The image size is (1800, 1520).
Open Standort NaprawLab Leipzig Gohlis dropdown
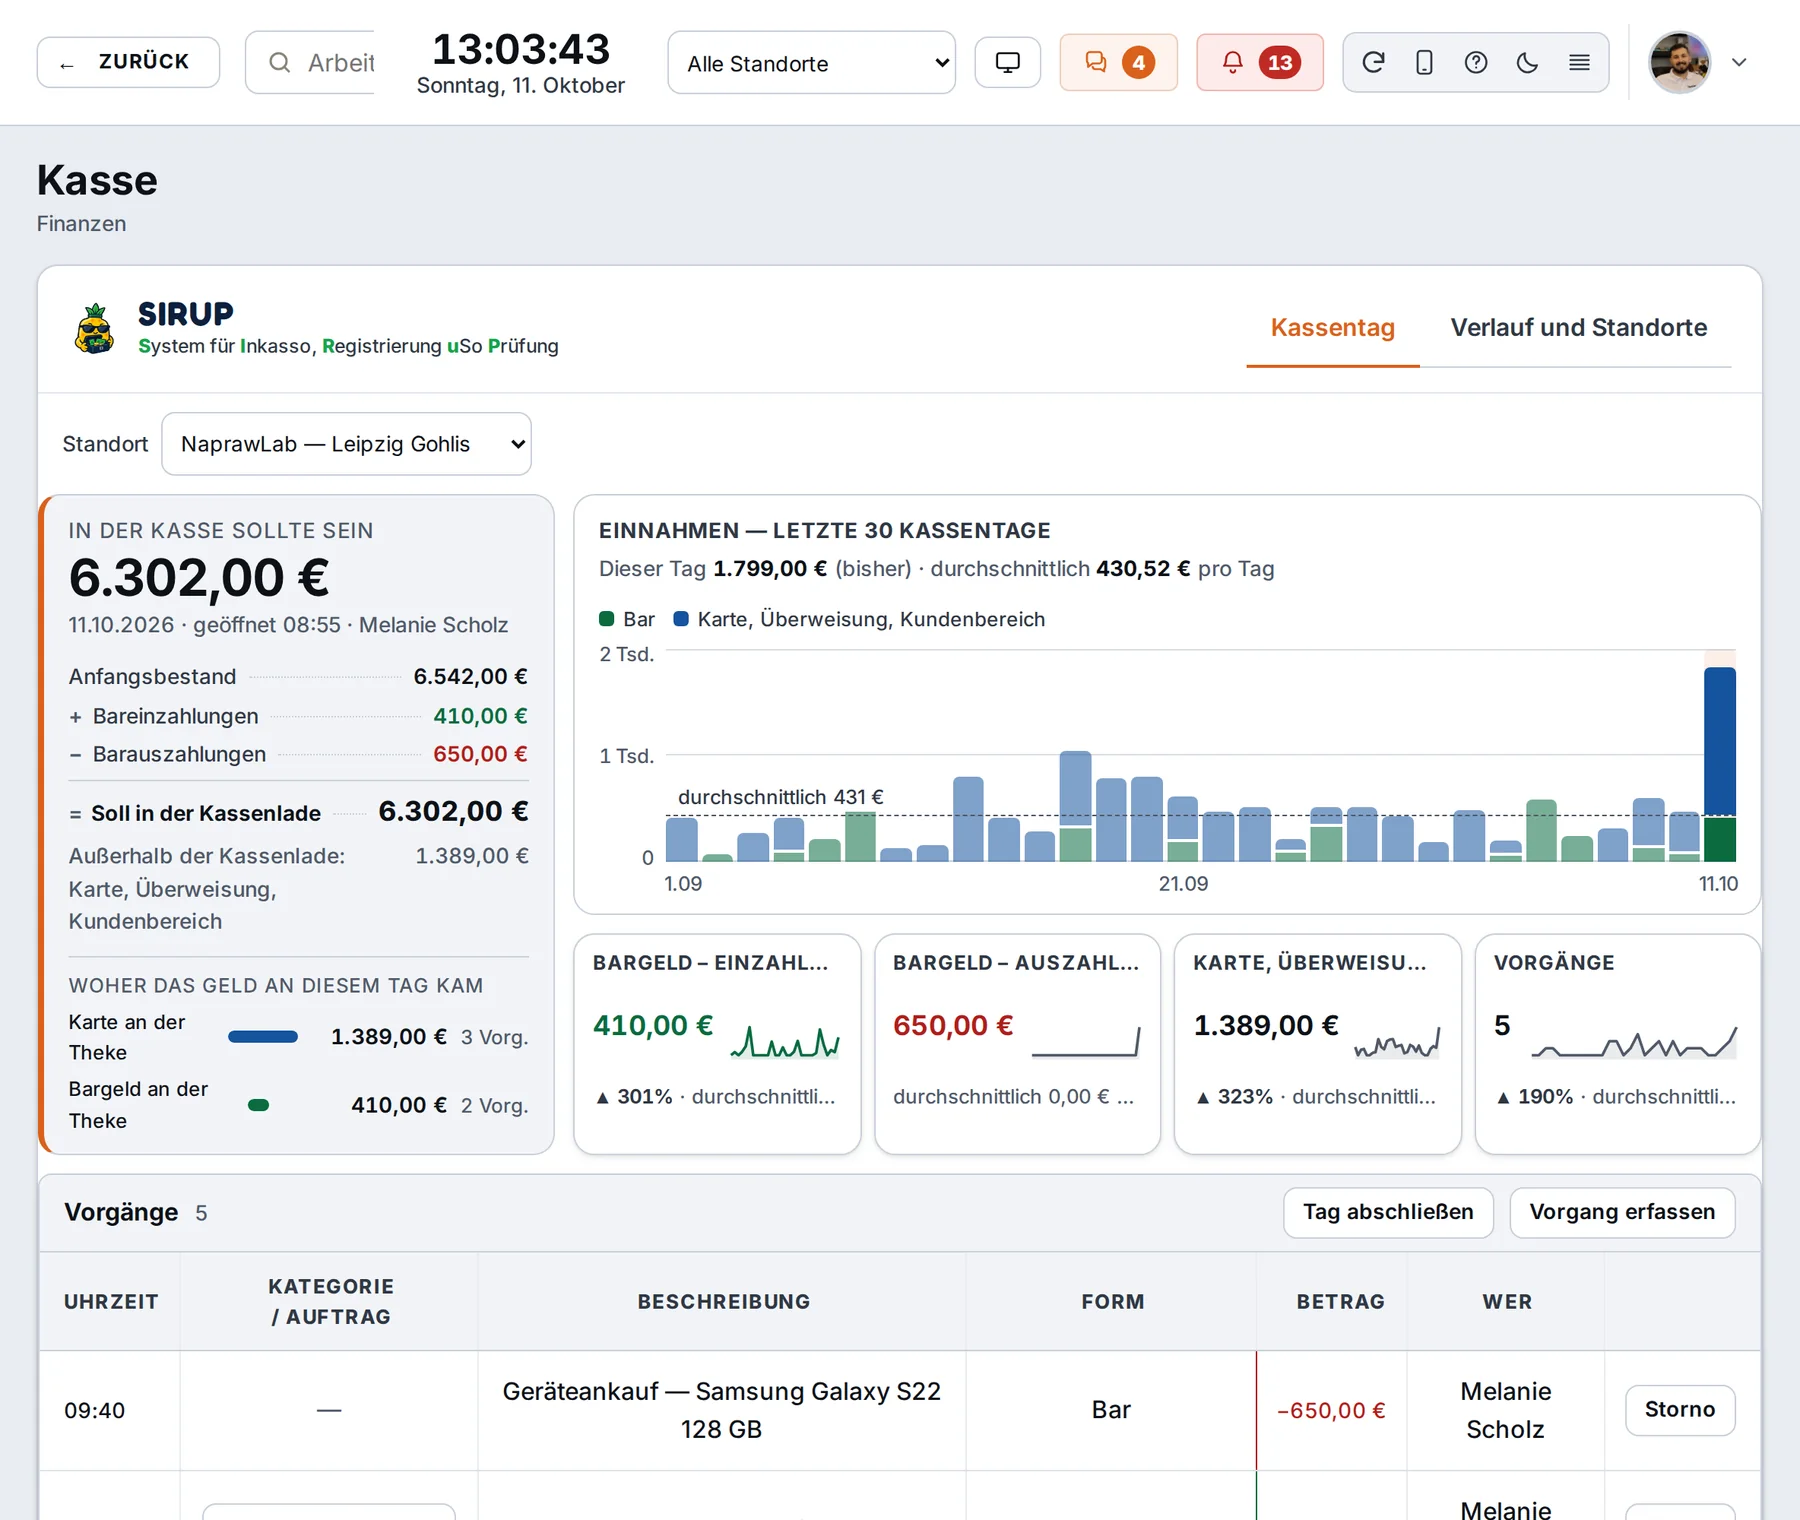pyautogui.click(x=346, y=444)
